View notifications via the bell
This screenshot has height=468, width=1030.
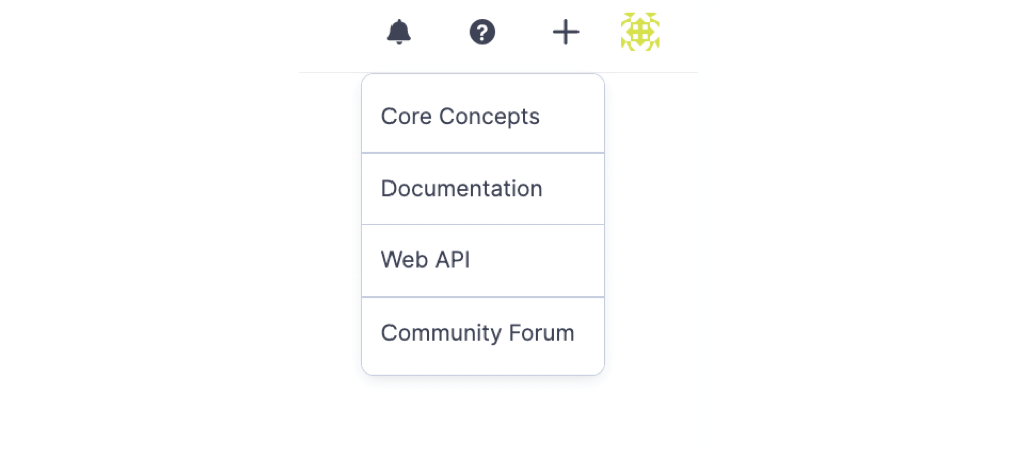[x=399, y=32]
